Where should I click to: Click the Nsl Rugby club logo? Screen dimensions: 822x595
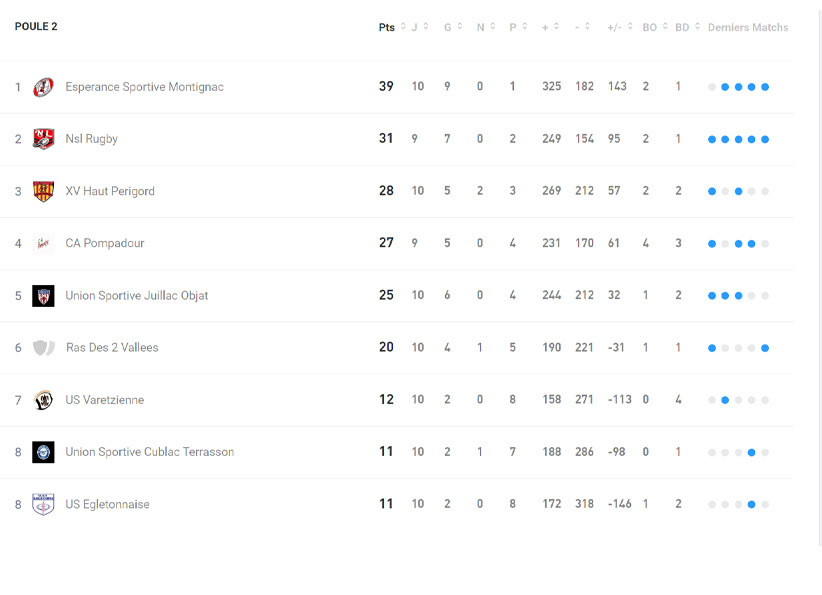click(43, 139)
